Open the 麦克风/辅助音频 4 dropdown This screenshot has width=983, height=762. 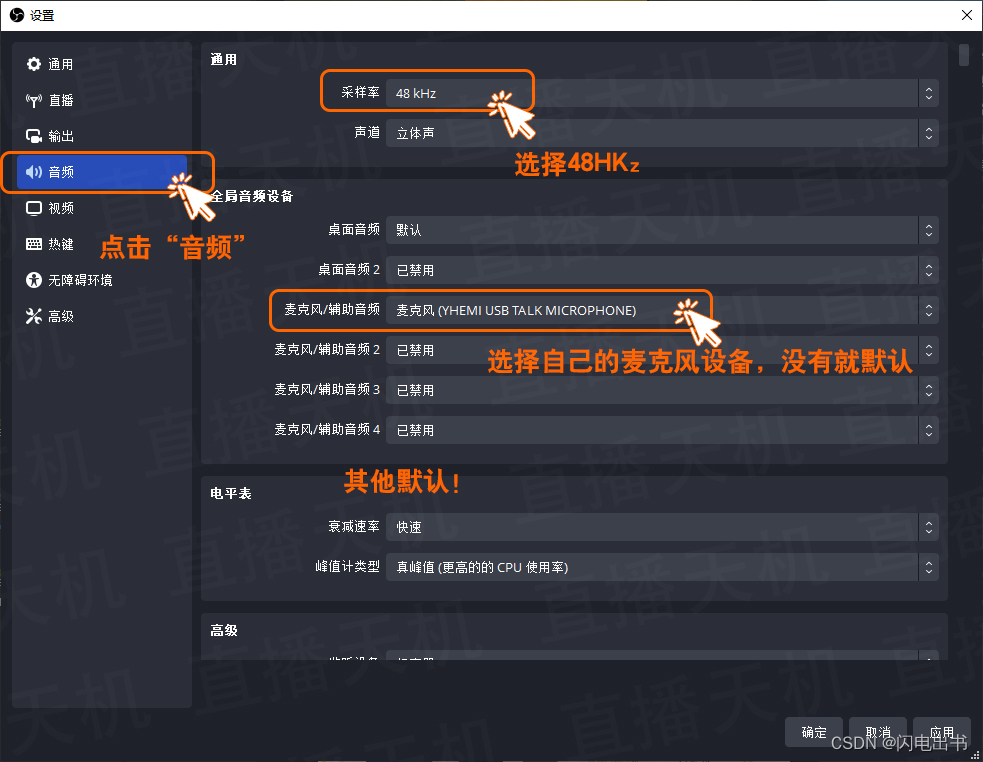coord(662,430)
